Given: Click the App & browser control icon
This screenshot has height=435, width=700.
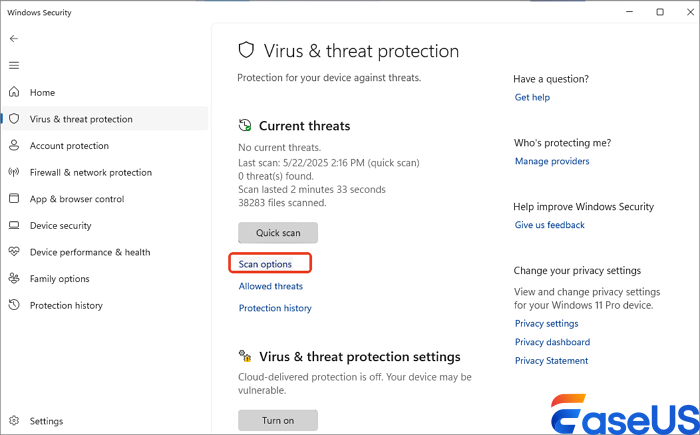Looking at the screenshot, I should [x=14, y=199].
